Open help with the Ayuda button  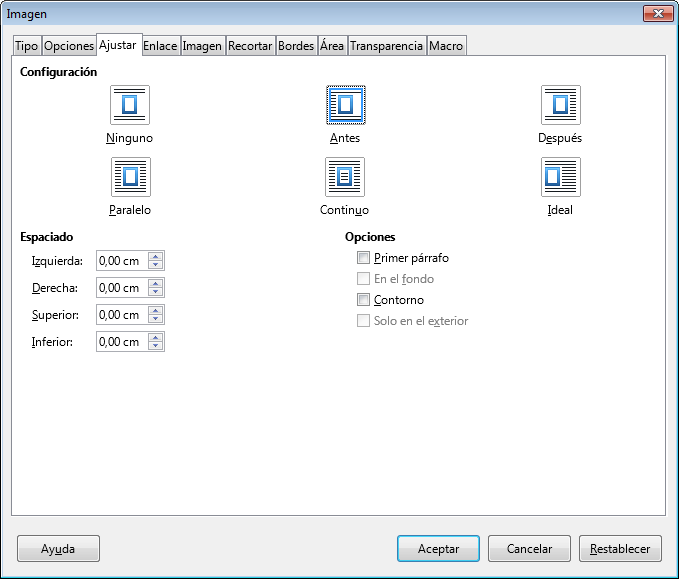coord(58,549)
